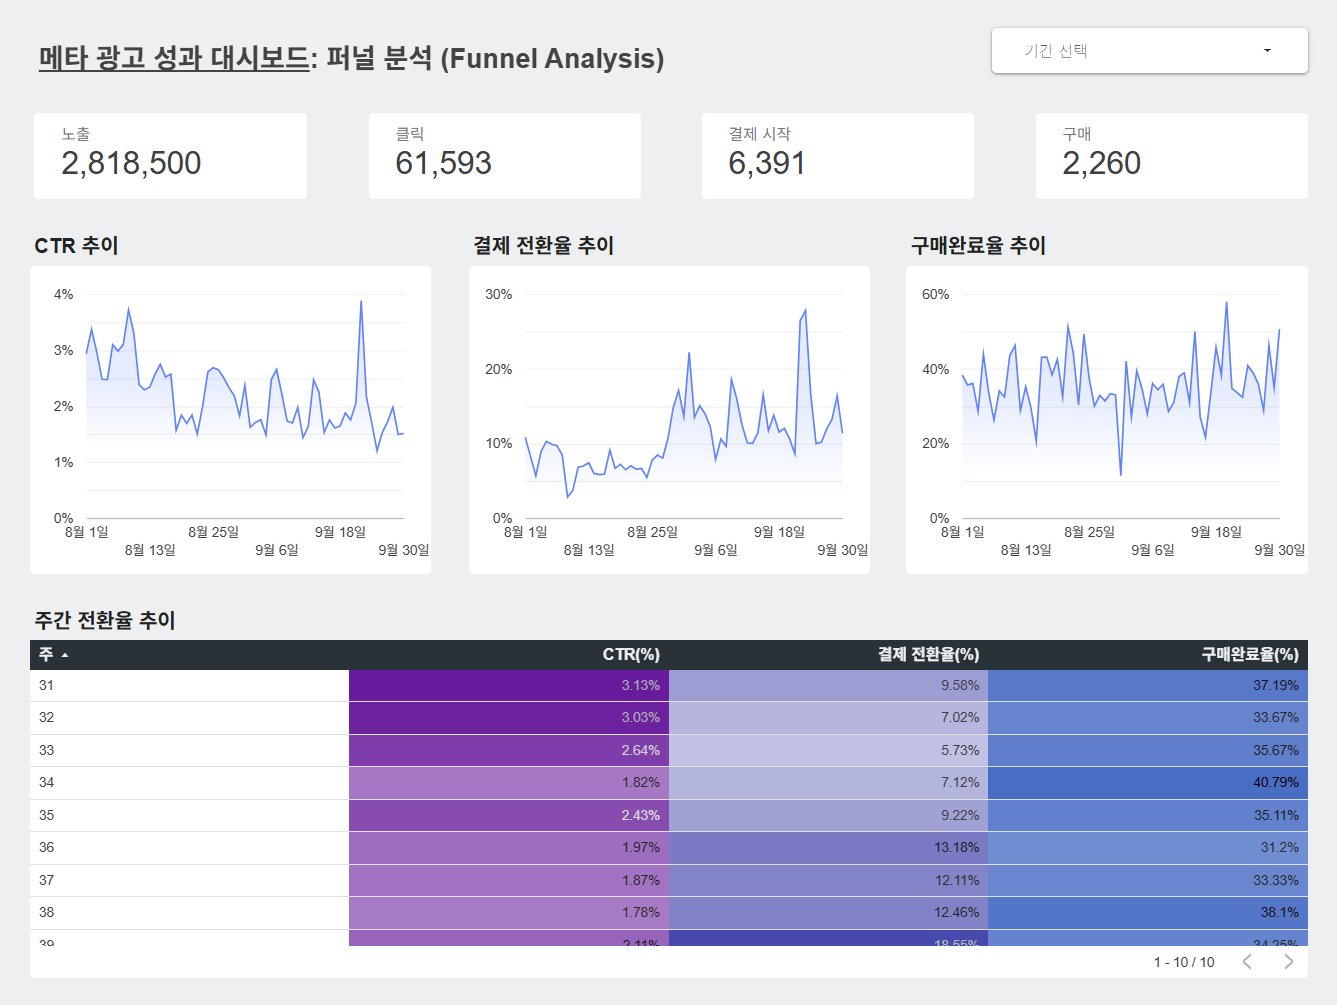This screenshot has height=1005, width=1337.
Task: Open the 메타 광고 성과 대시보드 title link
Action: 174,58
